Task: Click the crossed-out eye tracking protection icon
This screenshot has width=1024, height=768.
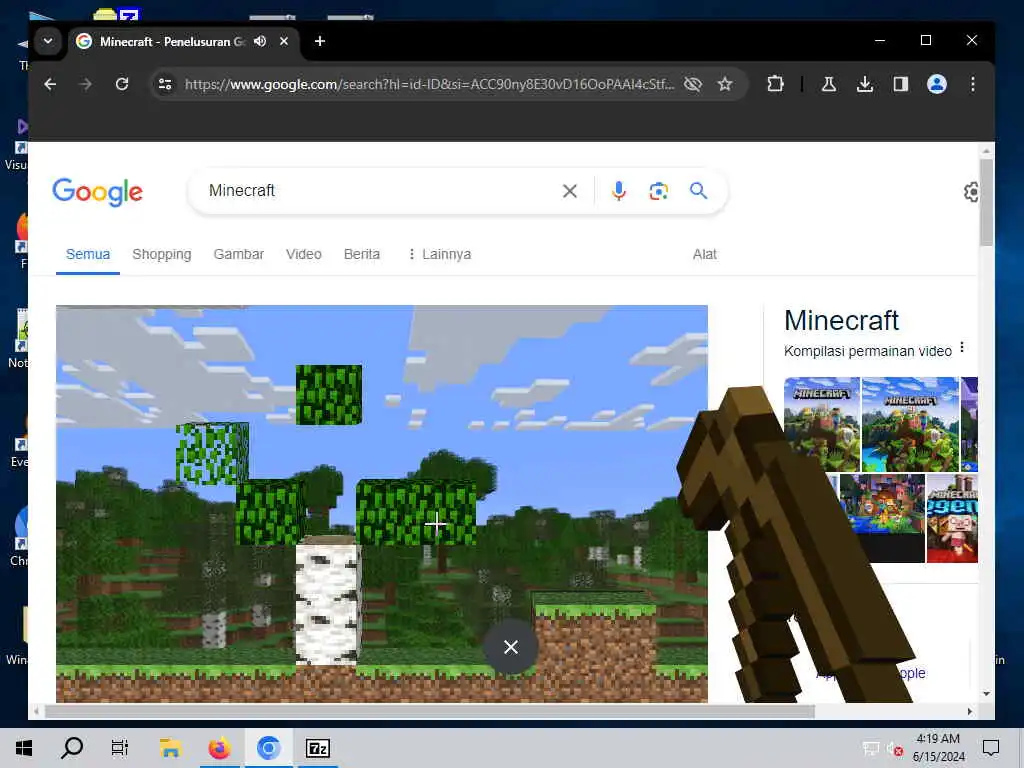Action: [693, 84]
